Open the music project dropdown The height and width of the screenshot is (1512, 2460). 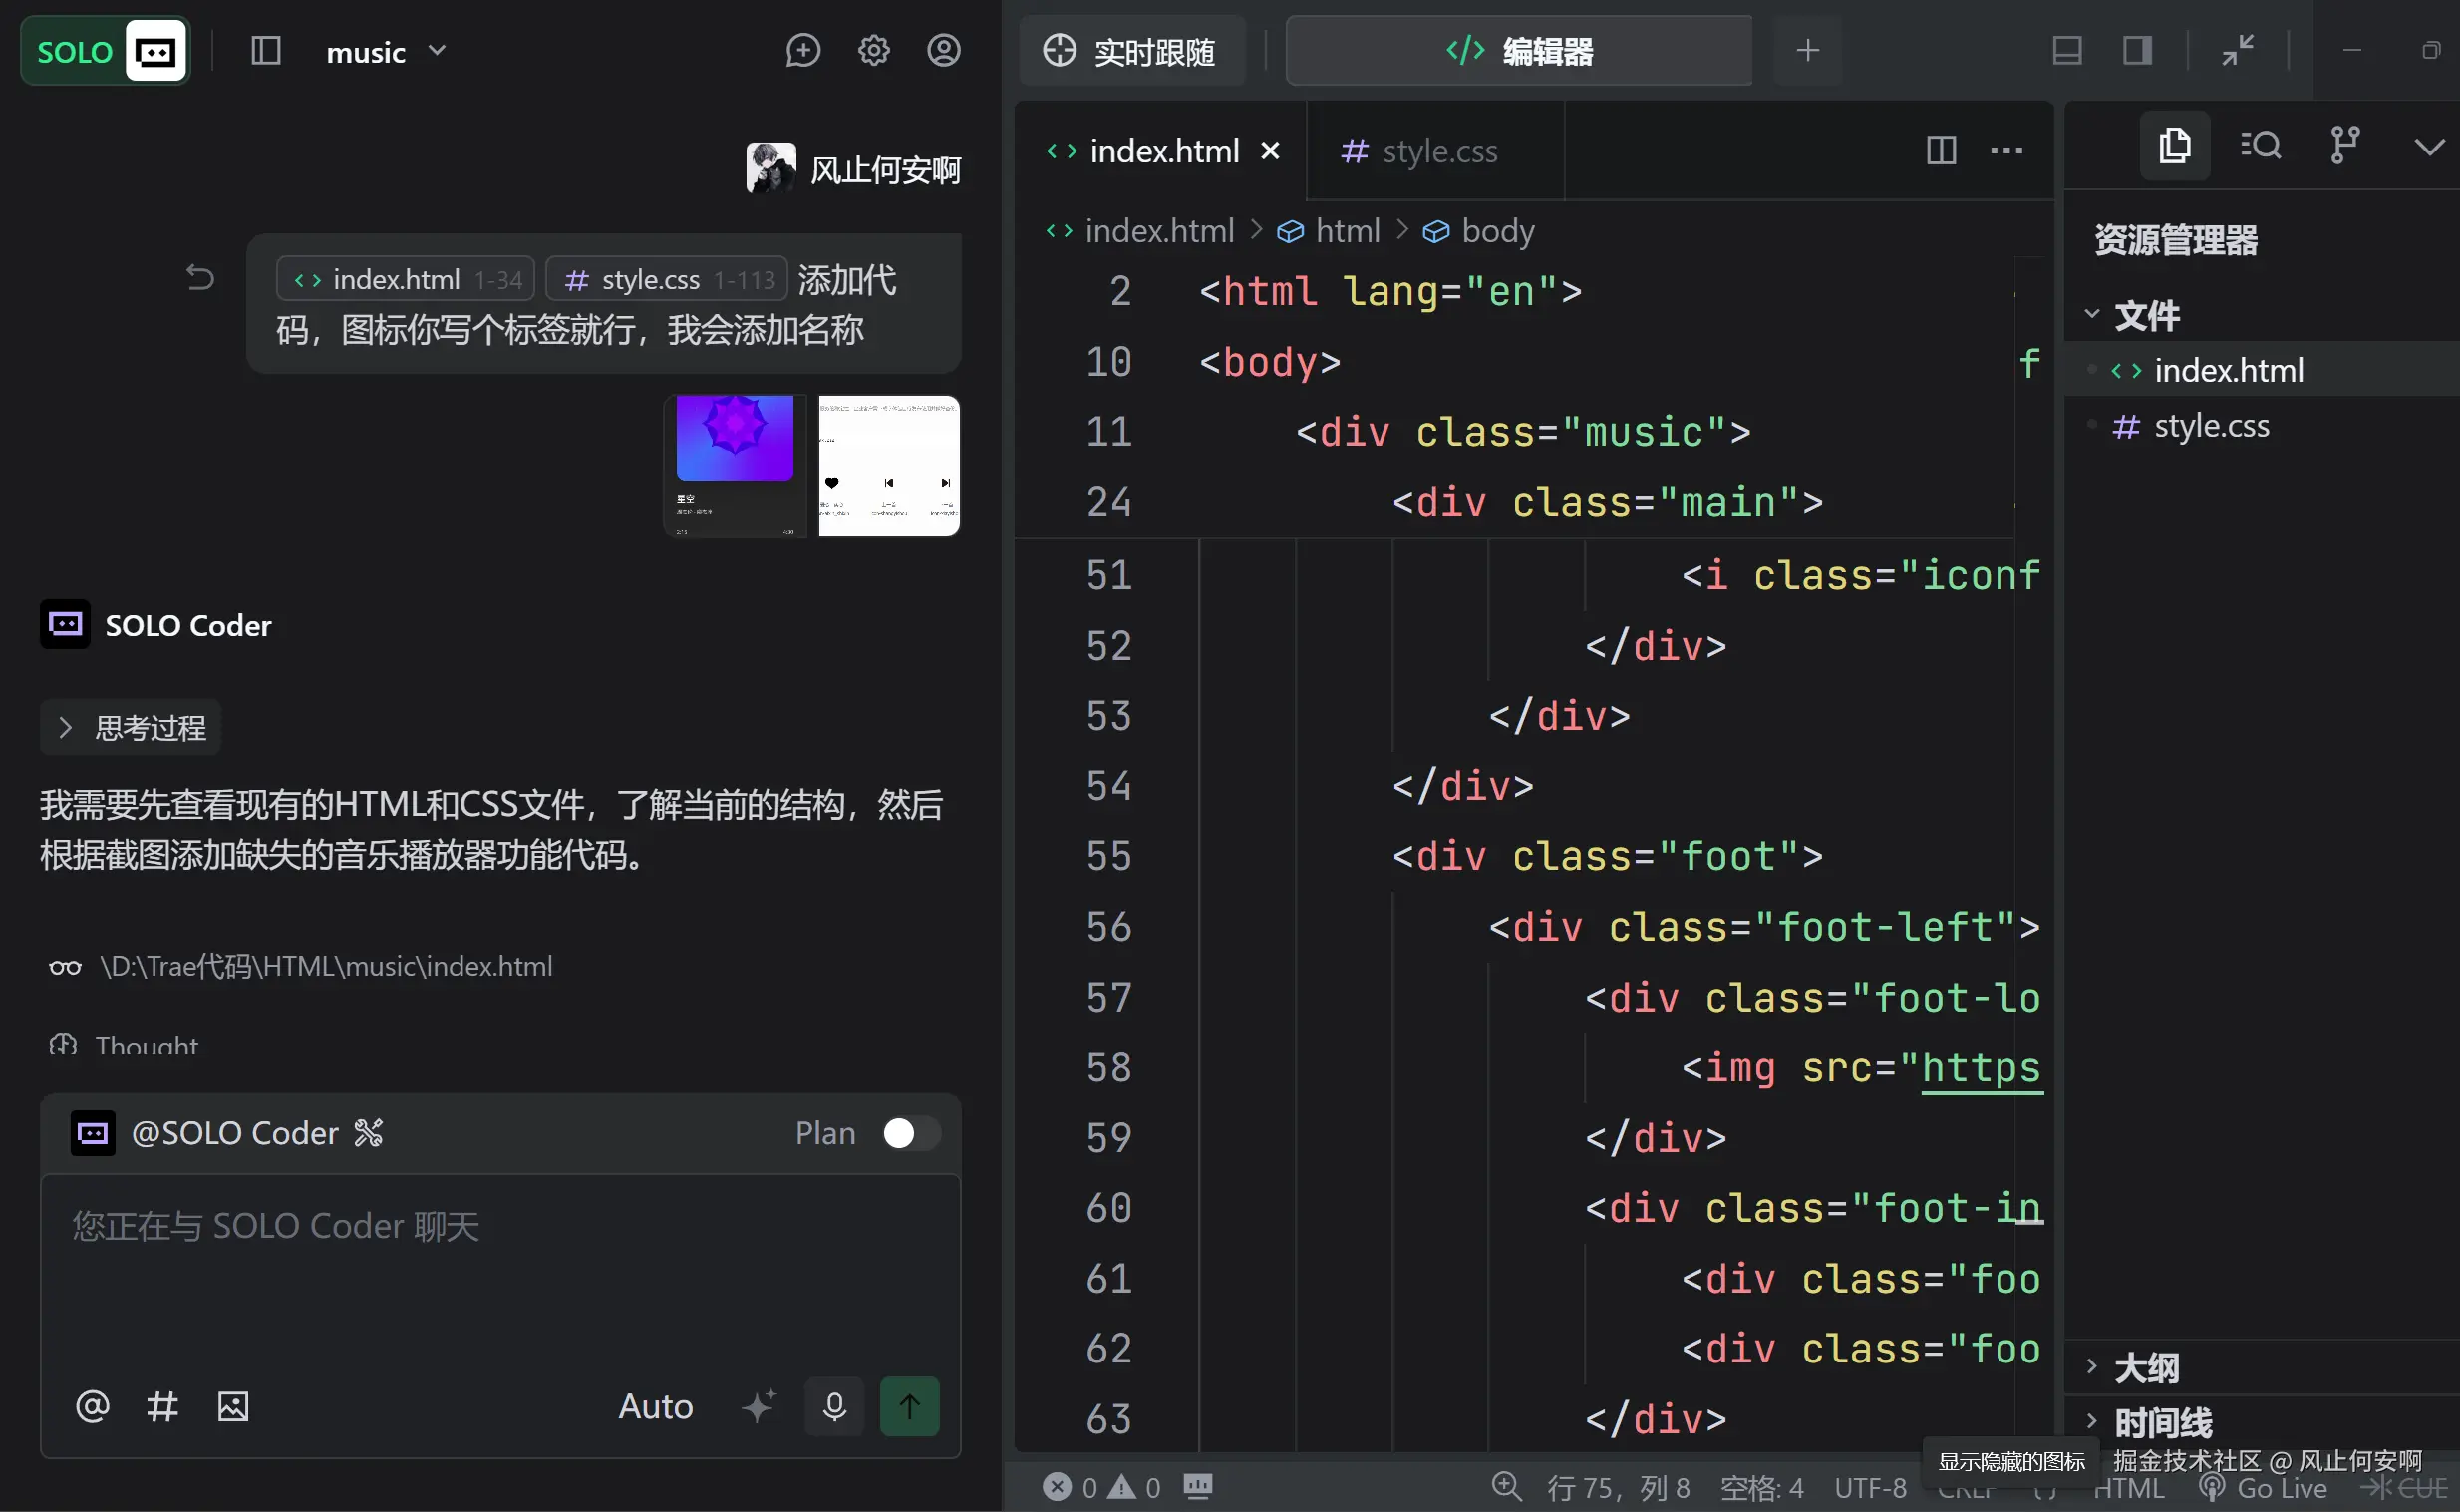tap(385, 52)
